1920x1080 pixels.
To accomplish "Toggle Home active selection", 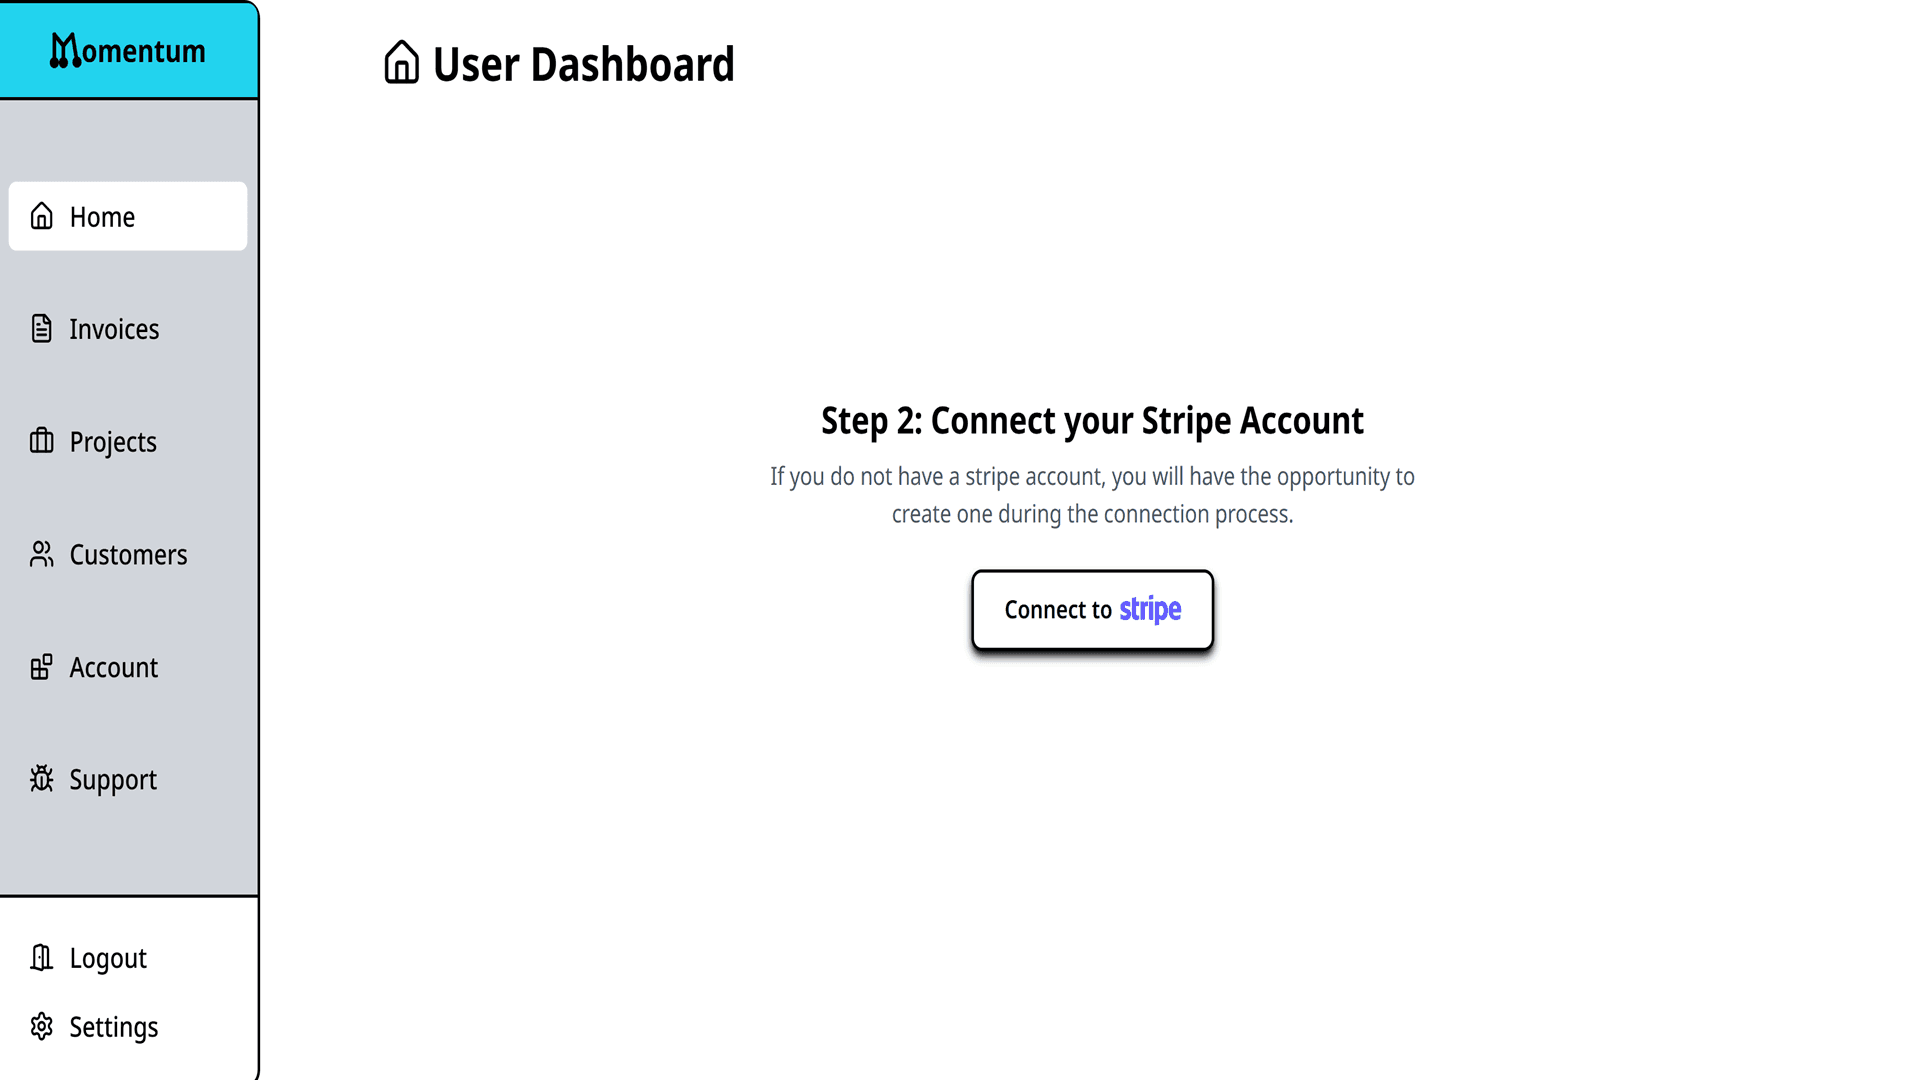I will tap(128, 215).
